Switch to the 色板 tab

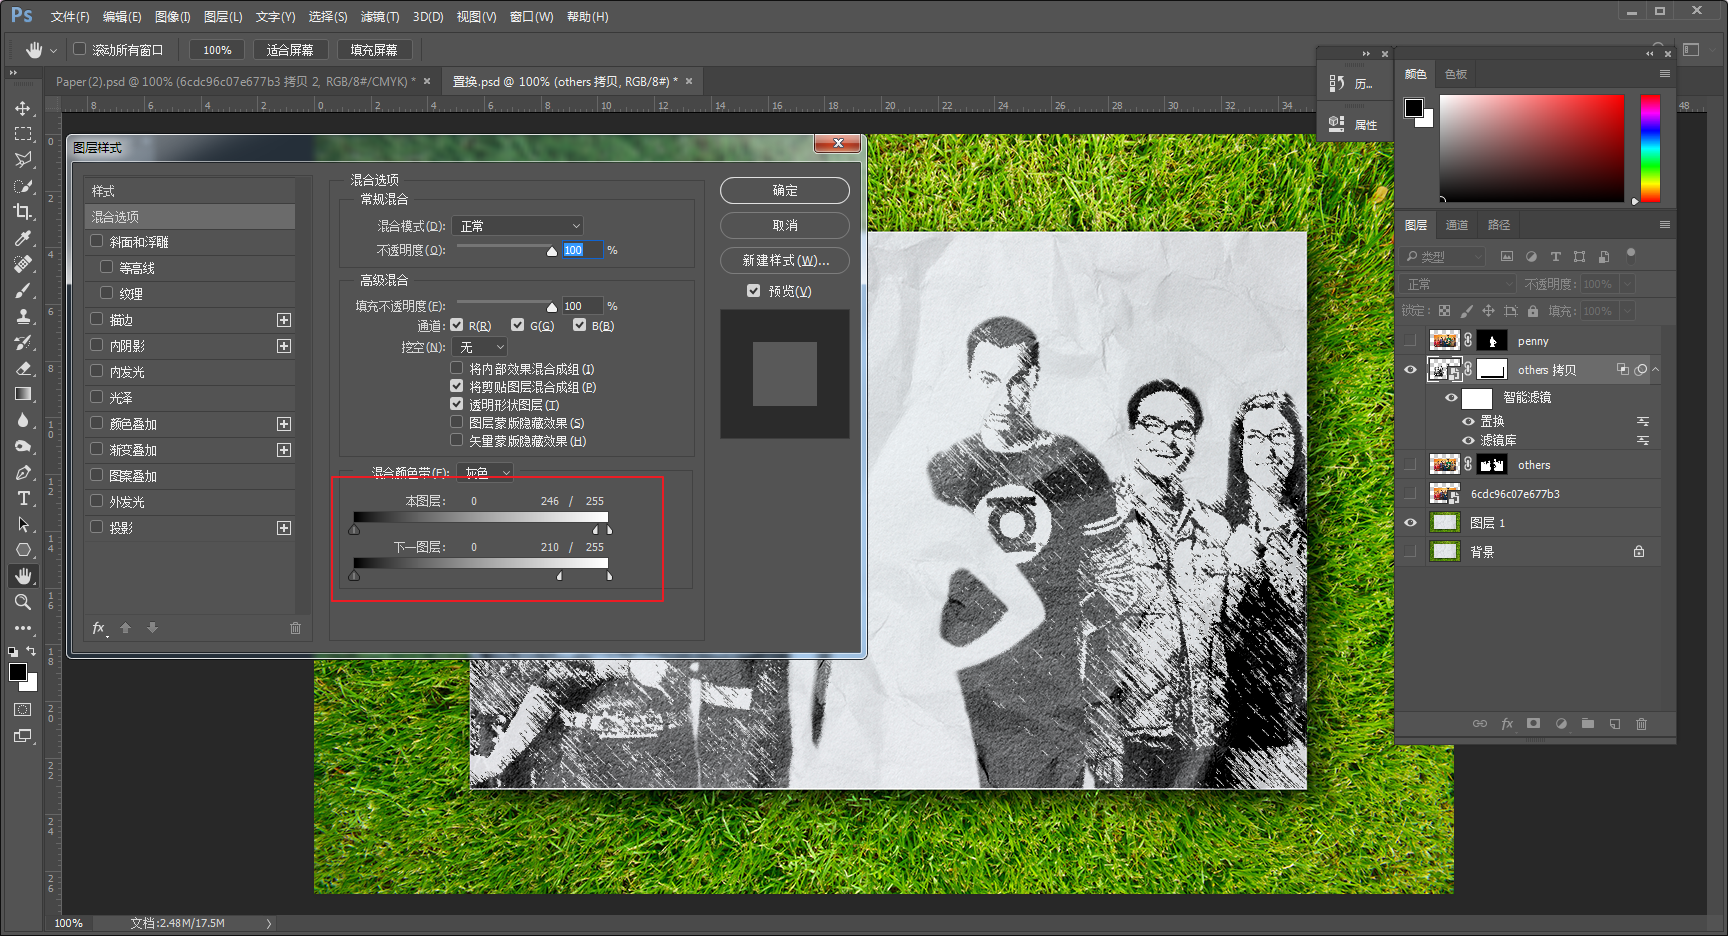(1456, 74)
